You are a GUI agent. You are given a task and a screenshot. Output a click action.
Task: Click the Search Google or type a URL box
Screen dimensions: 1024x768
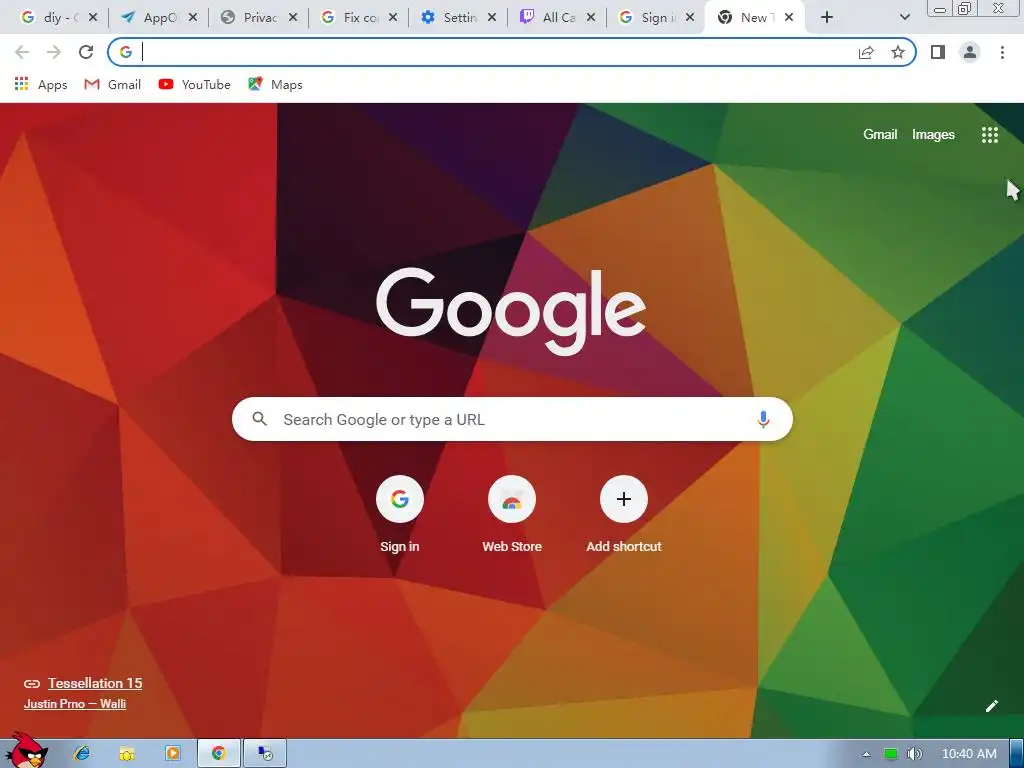pos(512,419)
